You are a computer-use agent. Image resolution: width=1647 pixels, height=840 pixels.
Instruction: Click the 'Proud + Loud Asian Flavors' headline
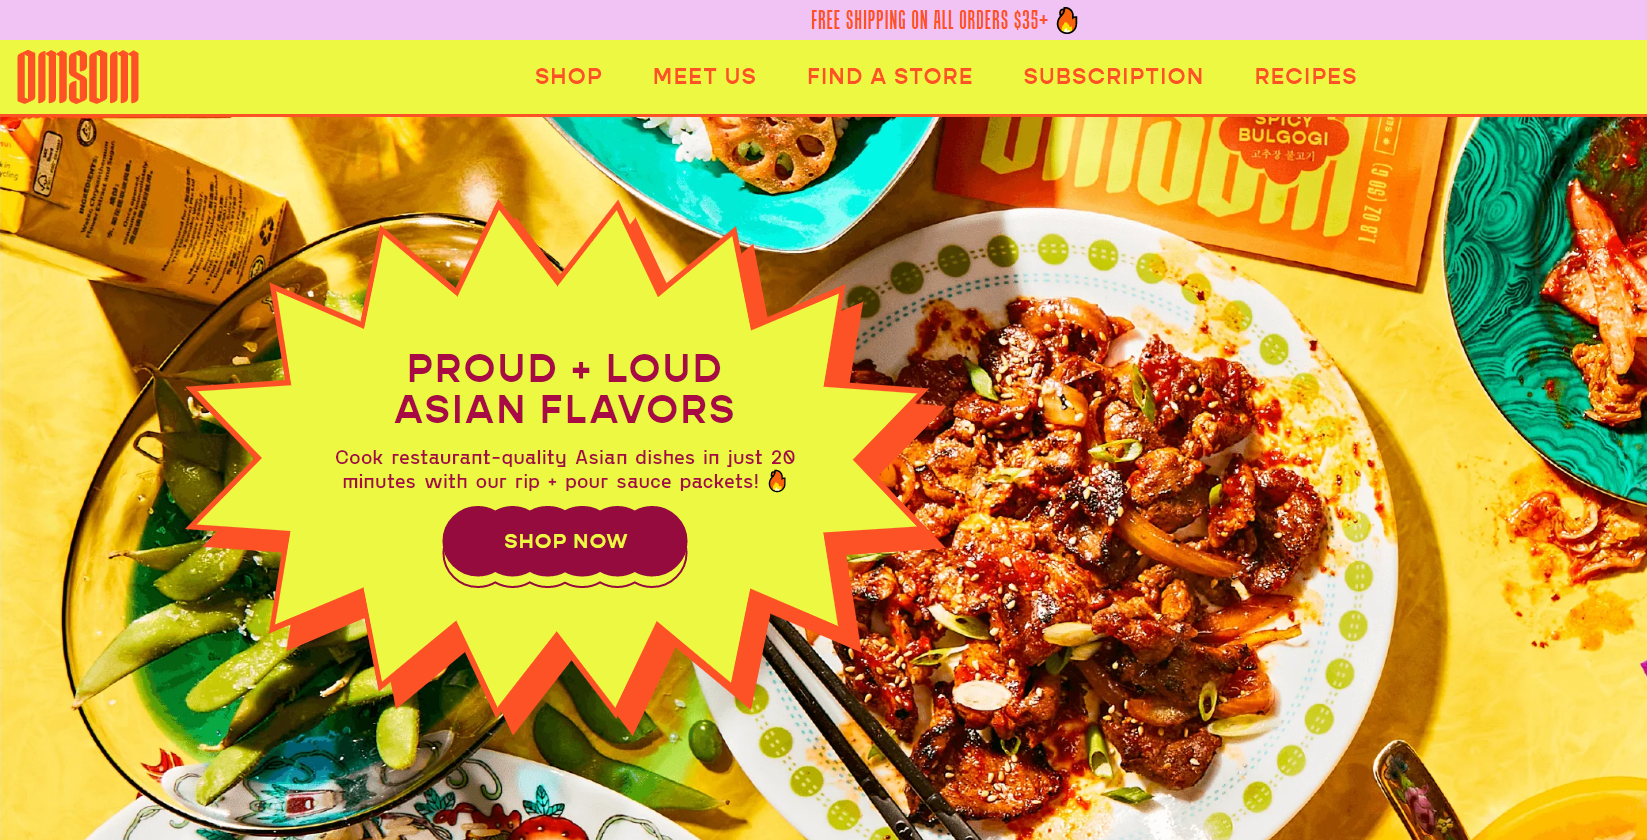tap(565, 389)
